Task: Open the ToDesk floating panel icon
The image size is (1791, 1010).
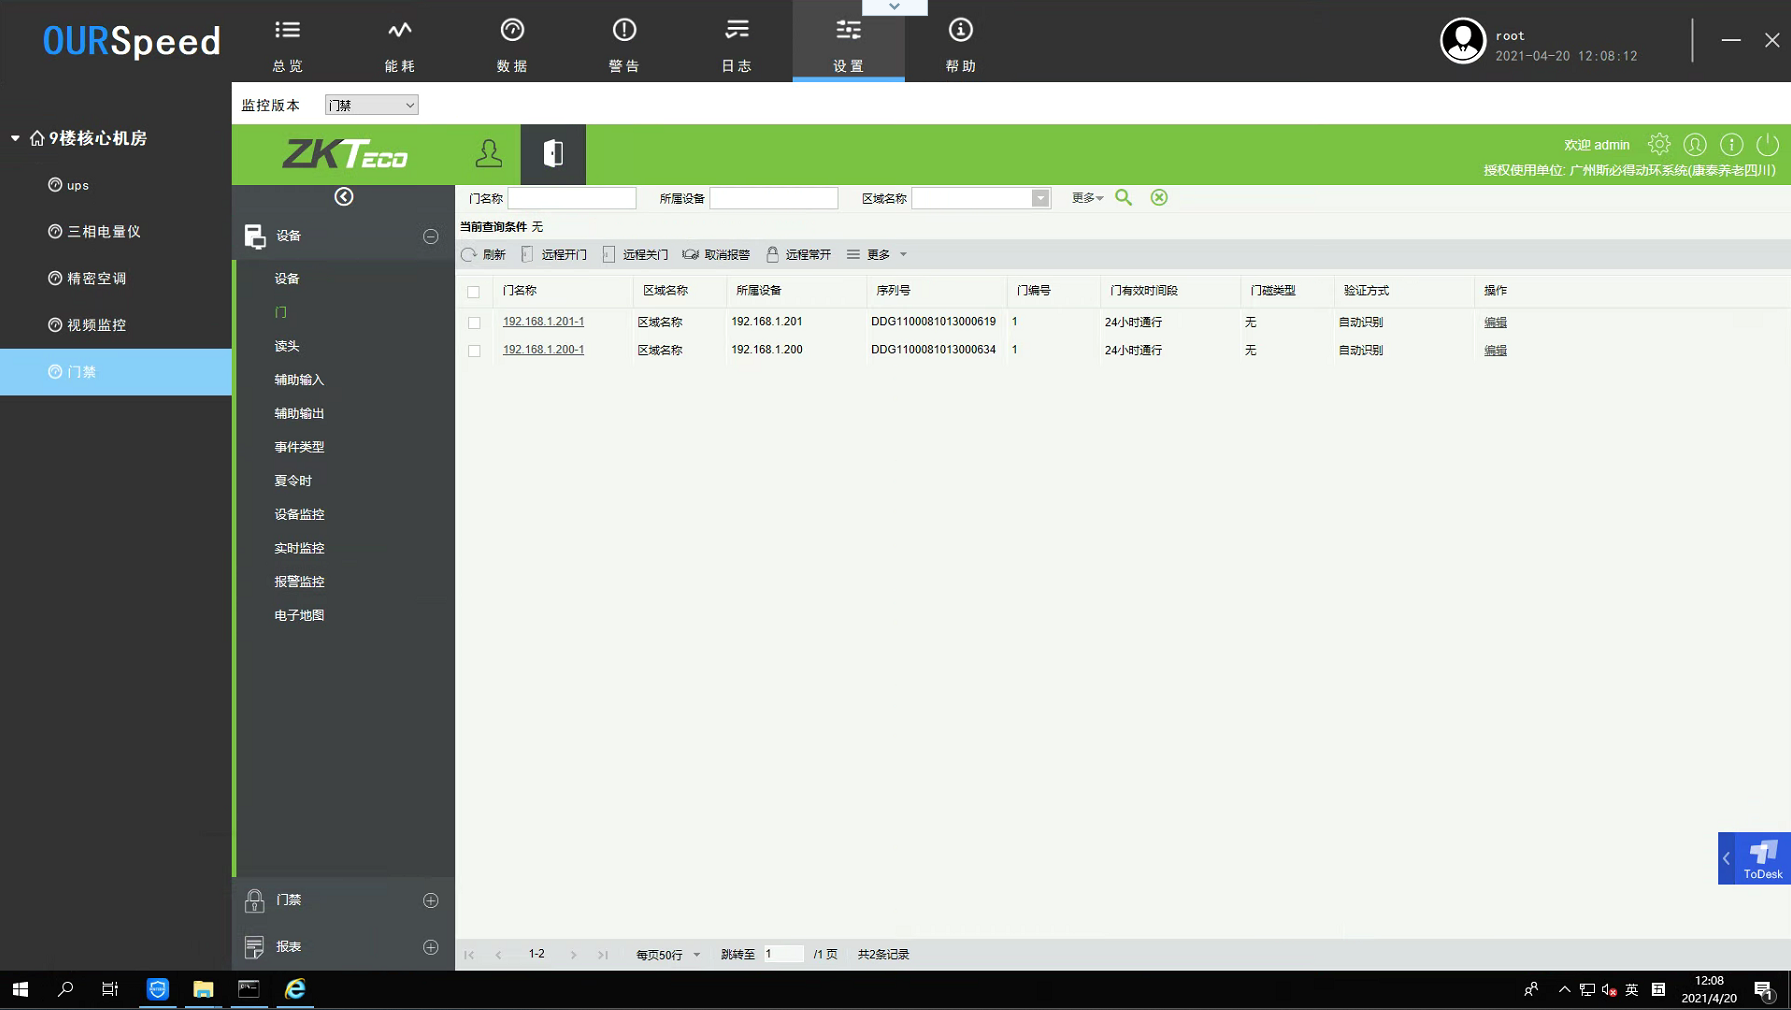Action: 1762,858
